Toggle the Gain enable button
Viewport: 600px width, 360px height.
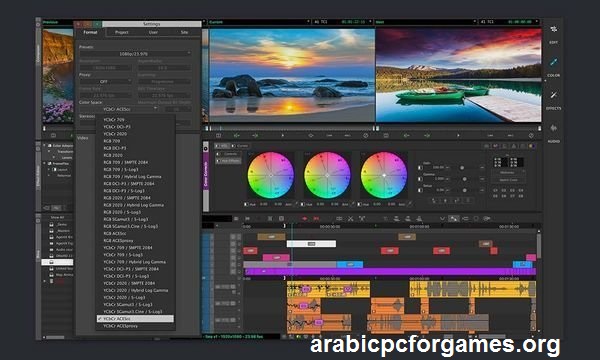pos(420,168)
